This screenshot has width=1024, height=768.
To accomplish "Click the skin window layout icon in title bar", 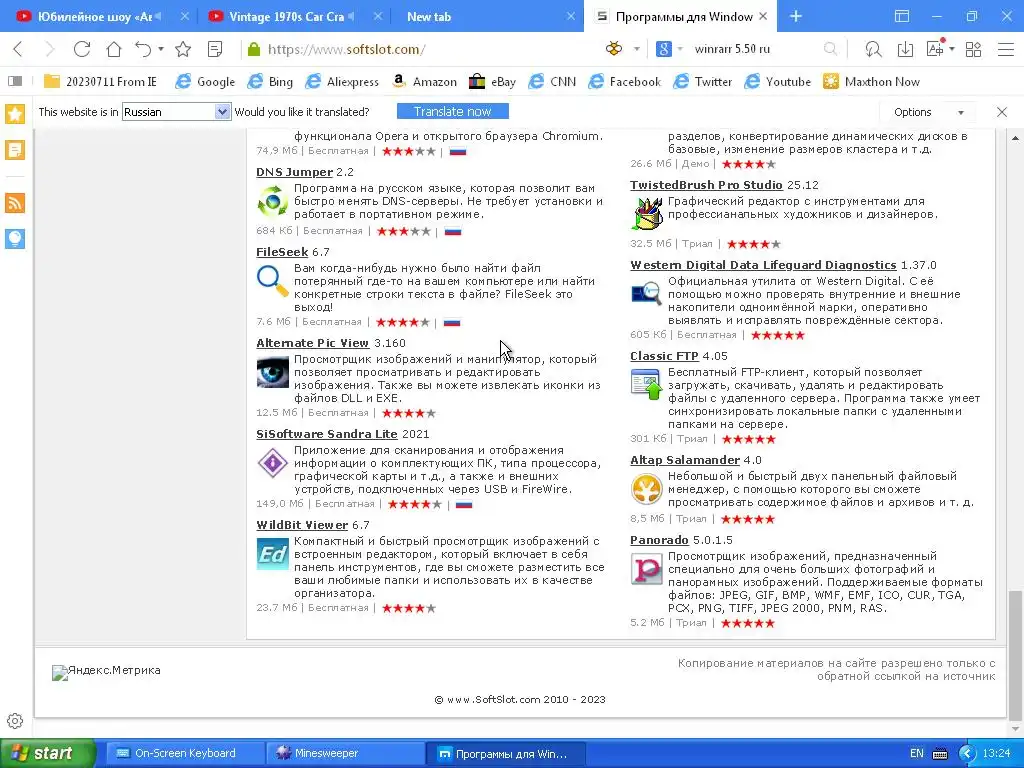I will (902, 16).
